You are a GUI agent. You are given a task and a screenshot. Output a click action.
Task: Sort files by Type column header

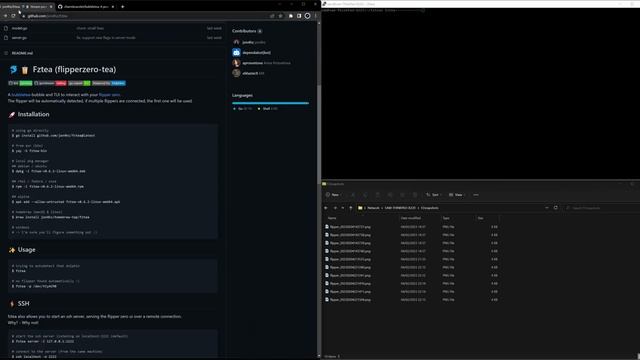coord(446,218)
